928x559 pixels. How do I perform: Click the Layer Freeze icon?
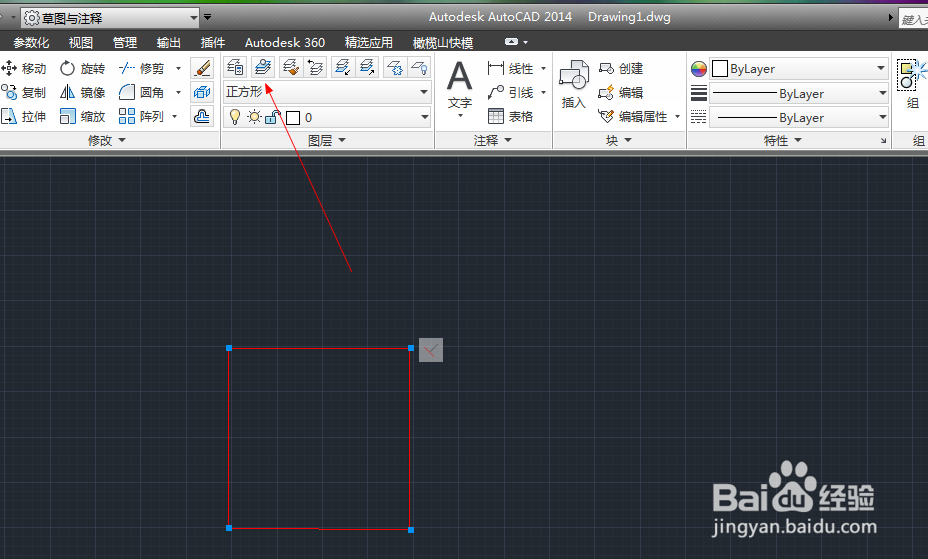(x=394, y=67)
